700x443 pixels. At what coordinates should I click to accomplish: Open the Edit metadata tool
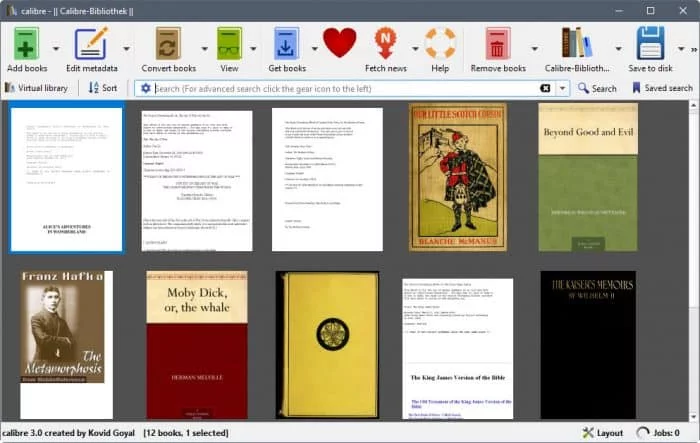(92, 43)
